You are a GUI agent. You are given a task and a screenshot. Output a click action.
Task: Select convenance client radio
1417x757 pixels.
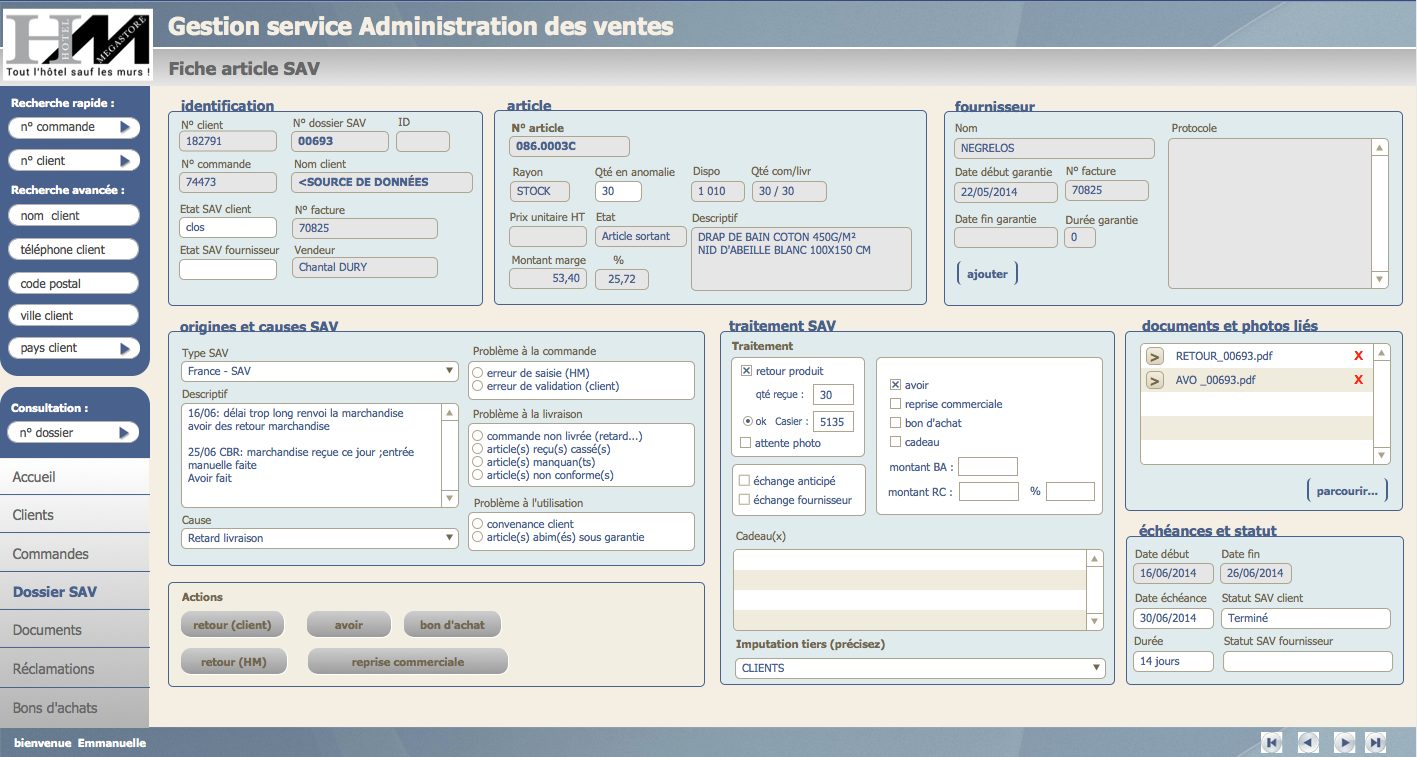tap(478, 524)
